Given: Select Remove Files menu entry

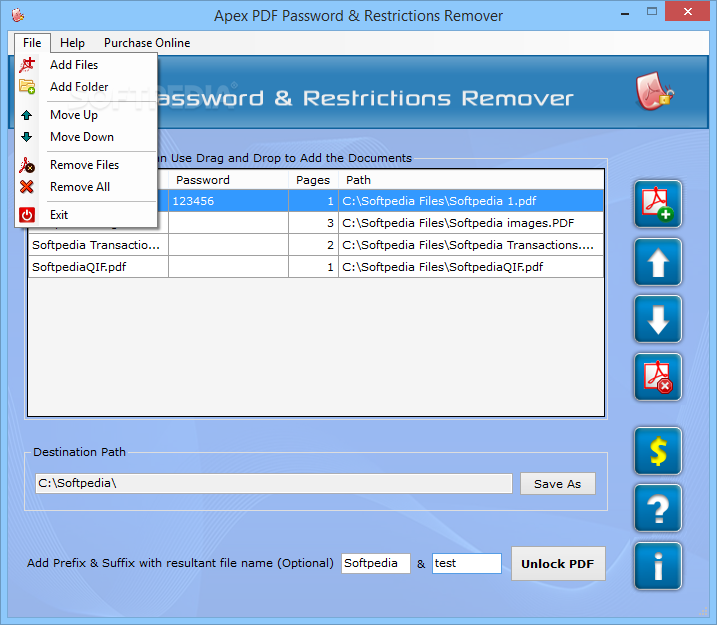Looking at the screenshot, I should click(85, 165).
